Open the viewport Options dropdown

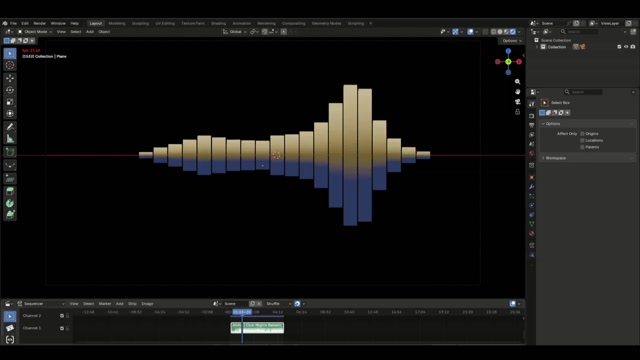point(512,41)
